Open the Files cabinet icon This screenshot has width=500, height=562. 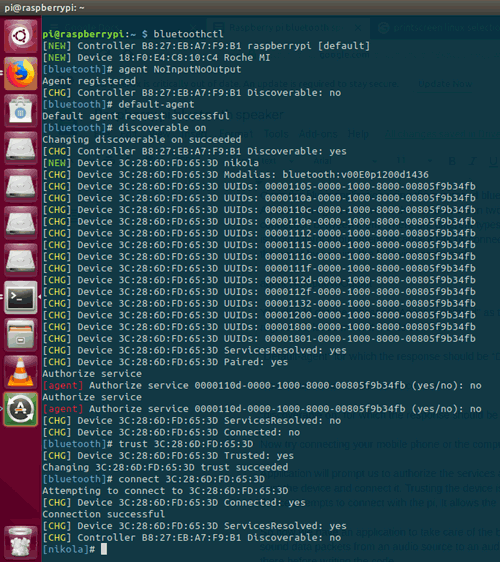(20, 335)
